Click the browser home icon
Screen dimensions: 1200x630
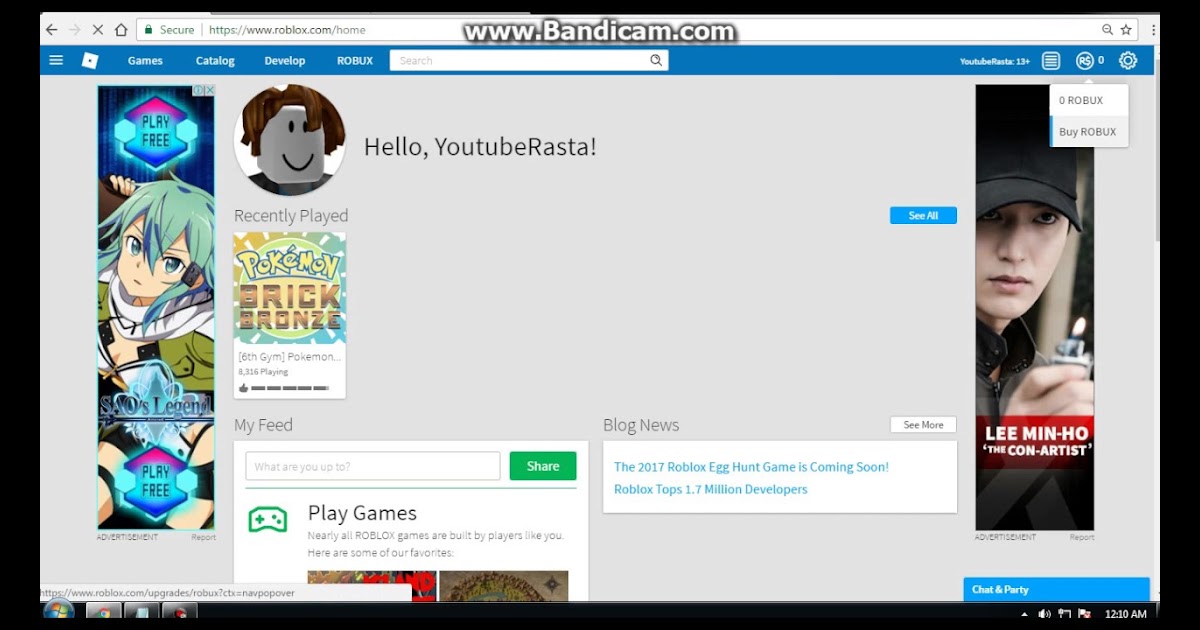121,30
